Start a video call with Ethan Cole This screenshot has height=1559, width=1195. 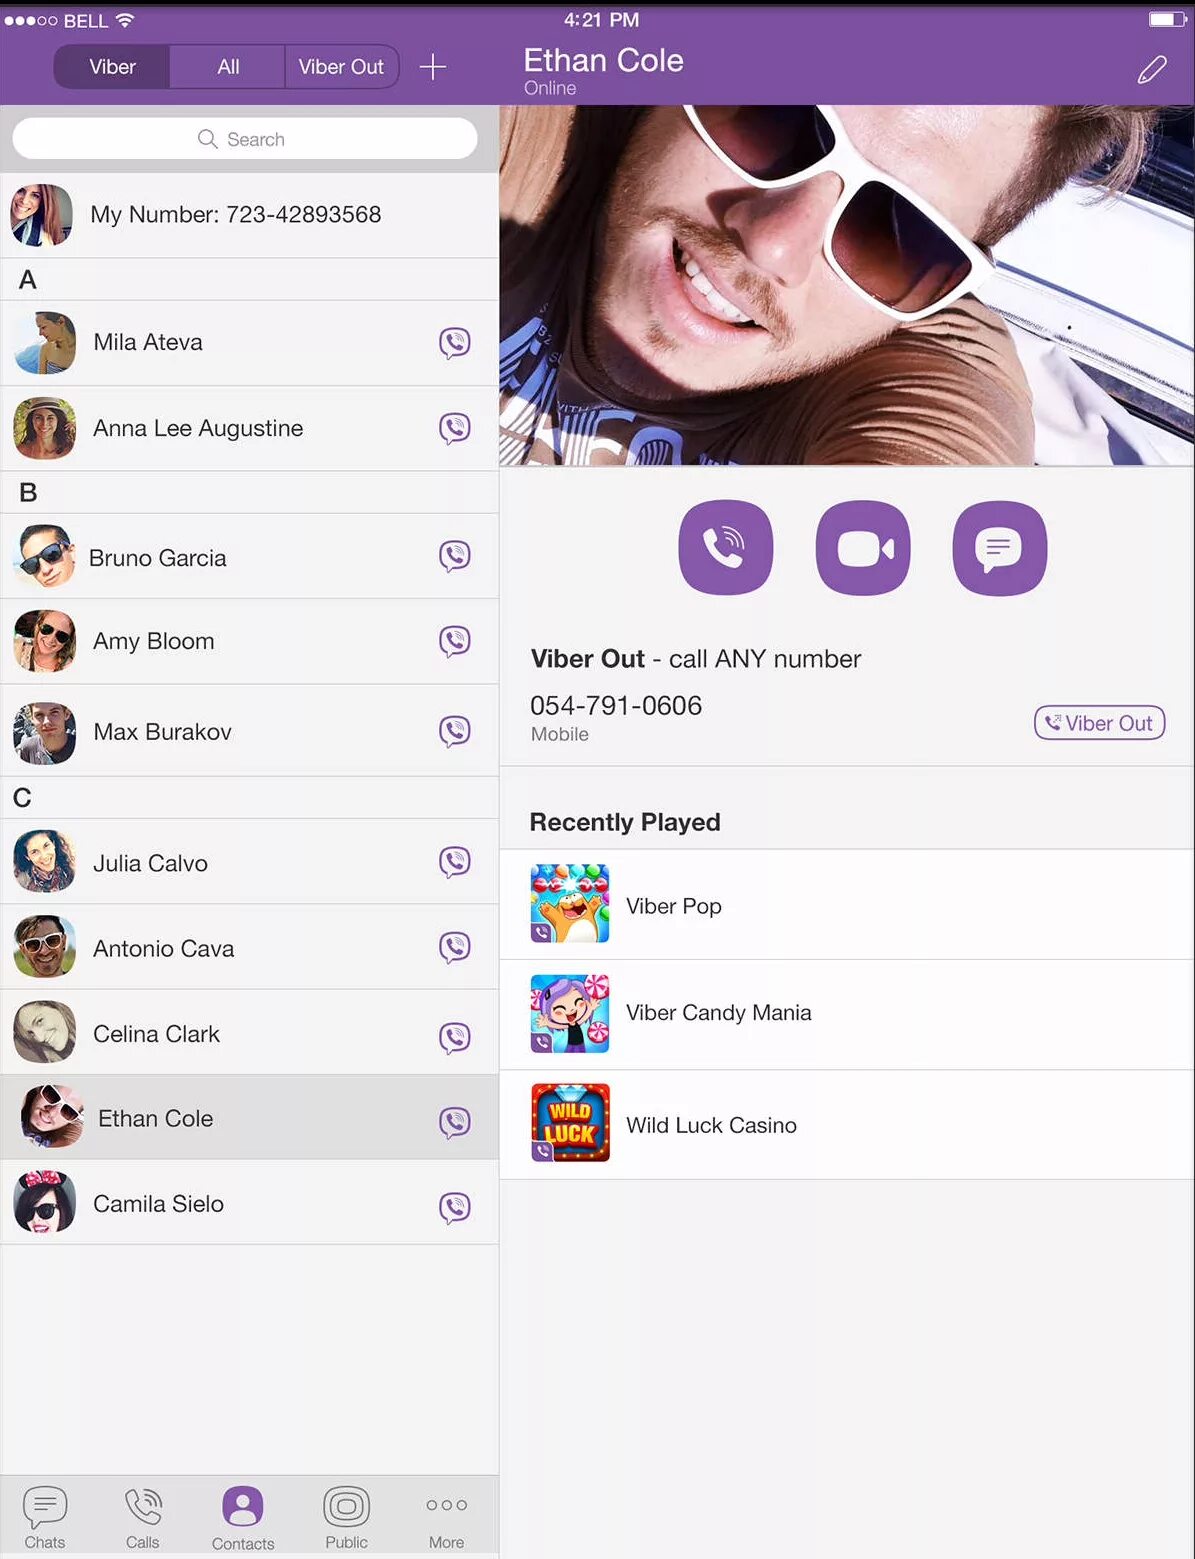pos(863,548)
